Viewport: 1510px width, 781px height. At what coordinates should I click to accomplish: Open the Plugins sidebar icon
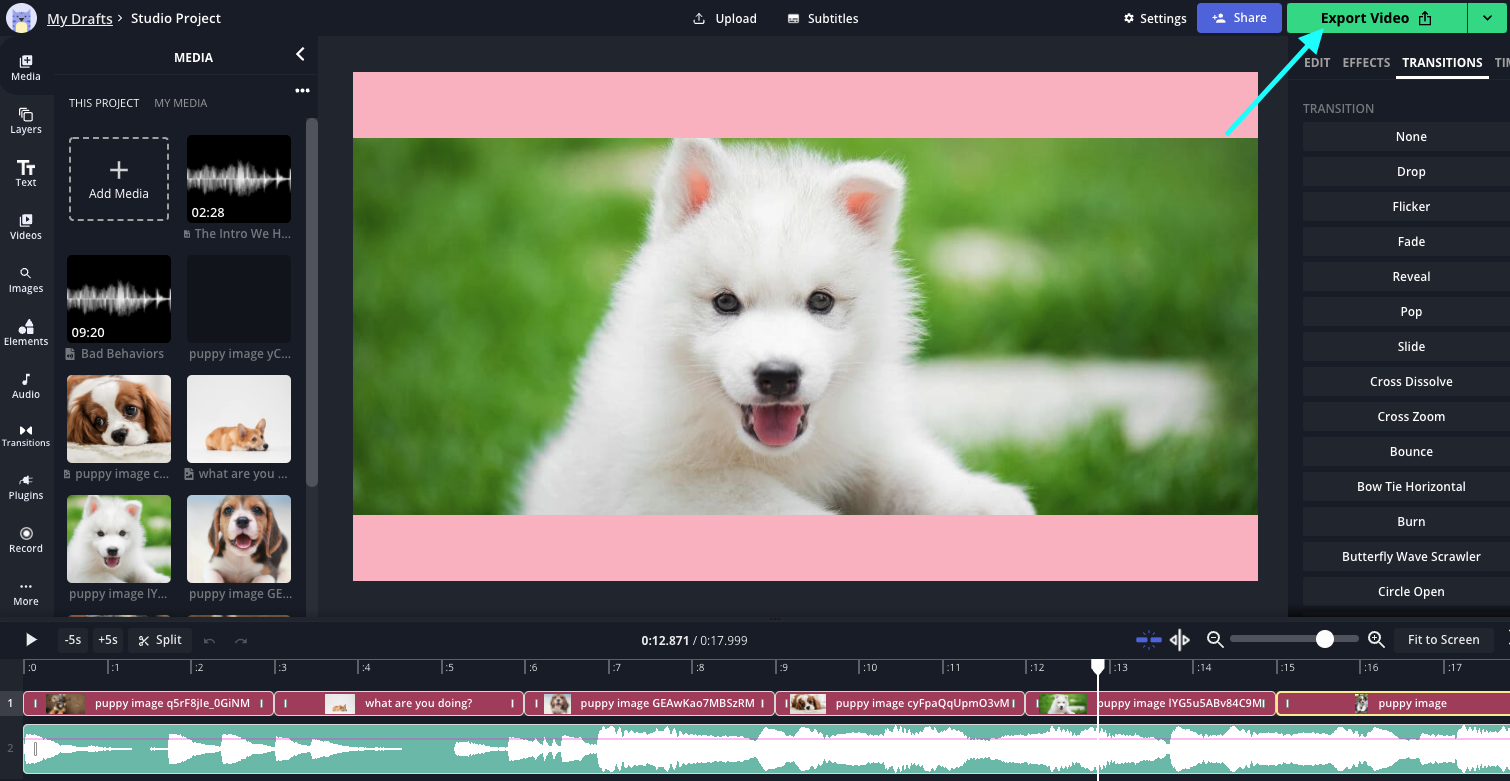coord(26,487)
